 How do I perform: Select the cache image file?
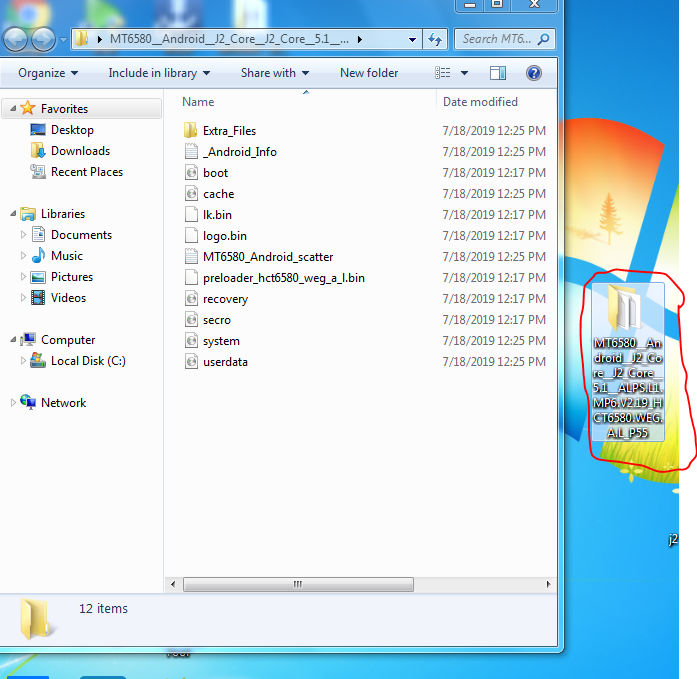click(218, 194)
